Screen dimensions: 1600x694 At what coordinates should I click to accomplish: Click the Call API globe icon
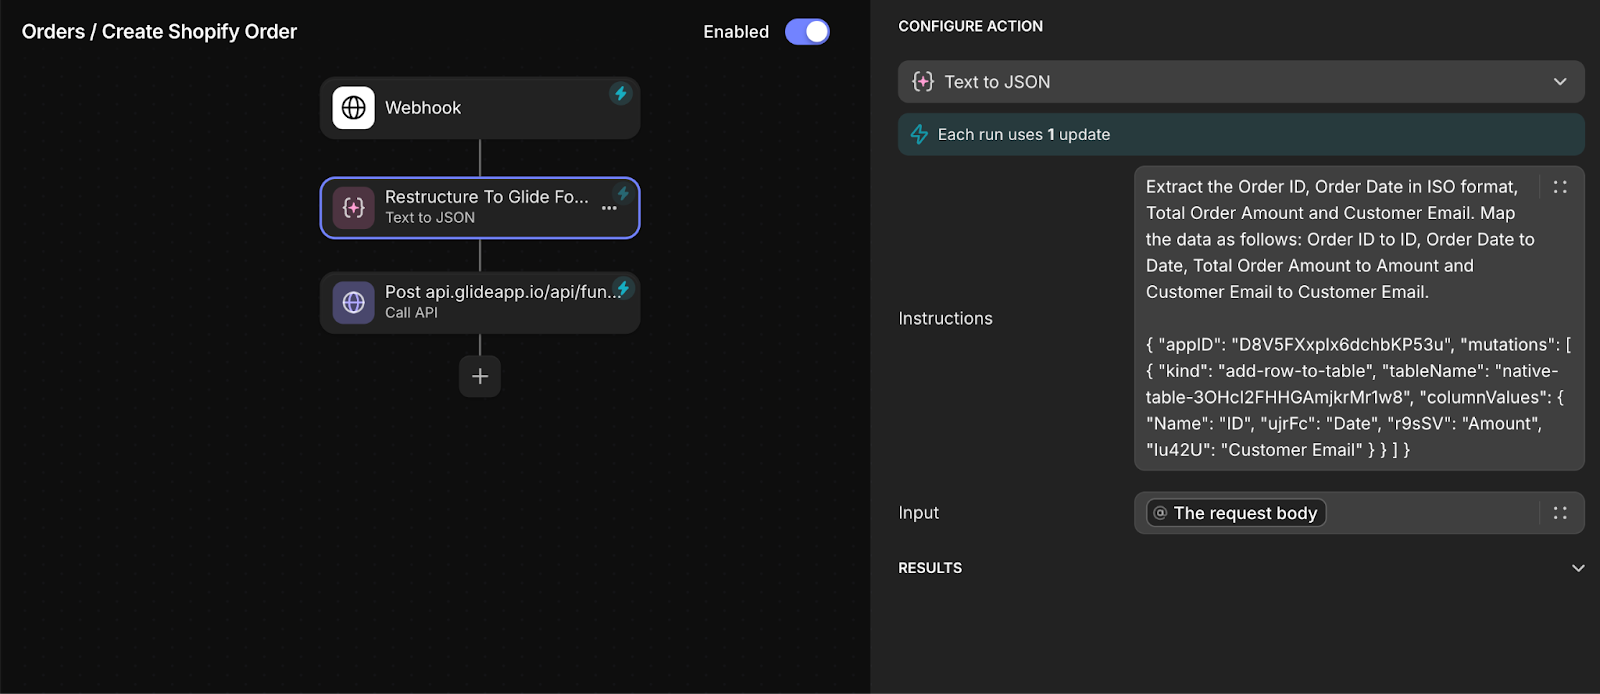click(x=354, y=302)
